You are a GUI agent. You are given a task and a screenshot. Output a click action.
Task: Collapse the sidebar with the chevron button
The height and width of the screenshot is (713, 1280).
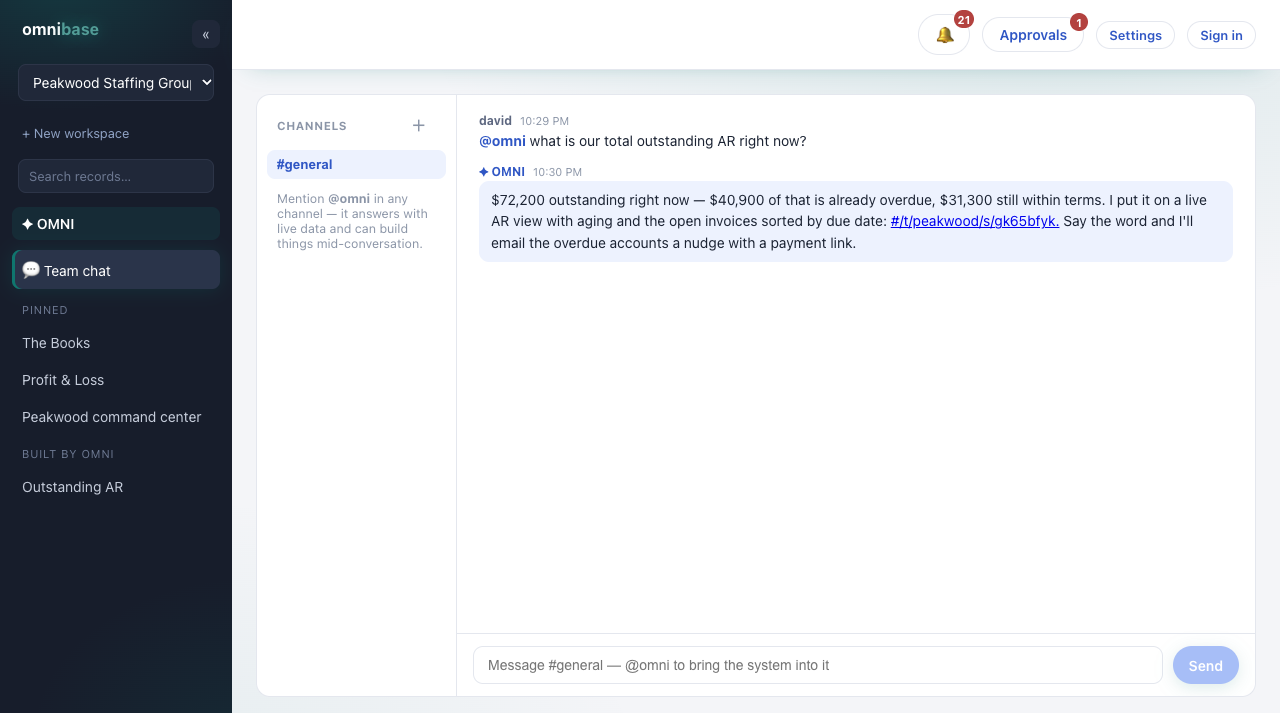206,34
